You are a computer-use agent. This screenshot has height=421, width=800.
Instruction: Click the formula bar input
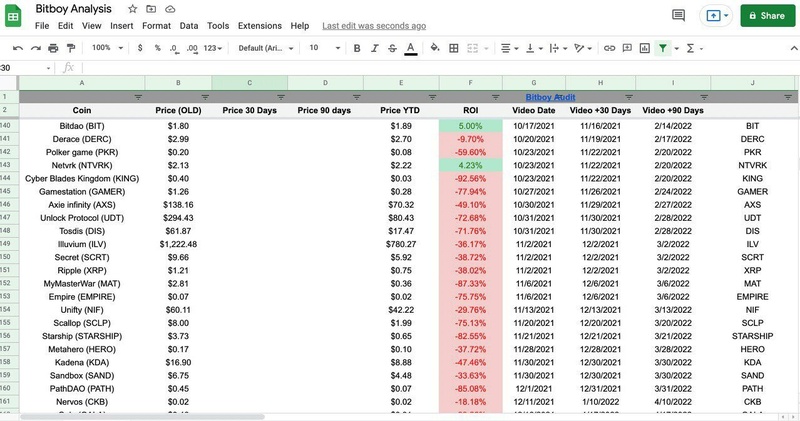[439, 68]
